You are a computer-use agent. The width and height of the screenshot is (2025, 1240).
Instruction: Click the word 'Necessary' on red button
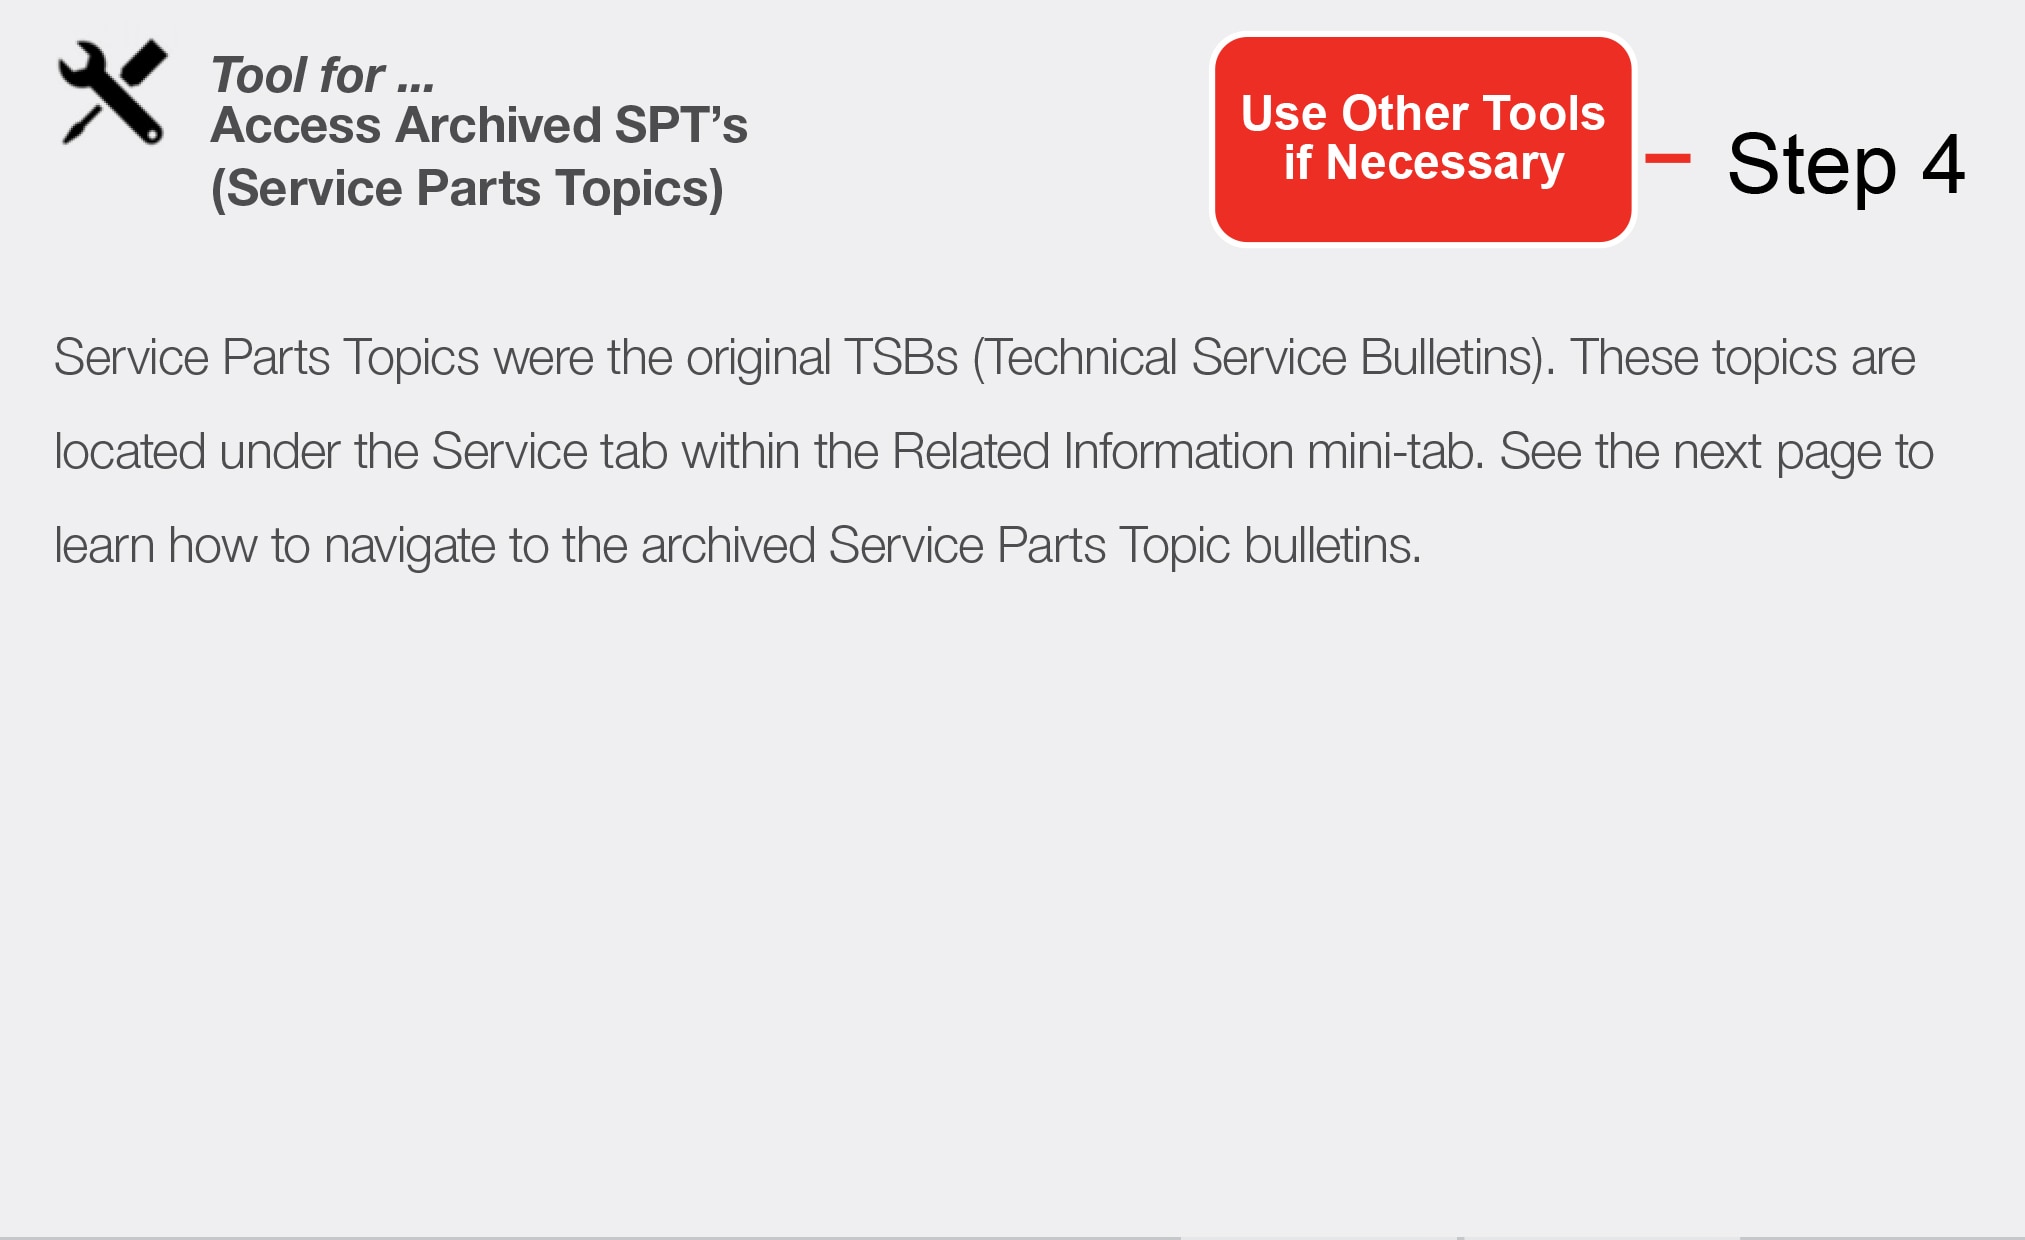click(1444, 163)
